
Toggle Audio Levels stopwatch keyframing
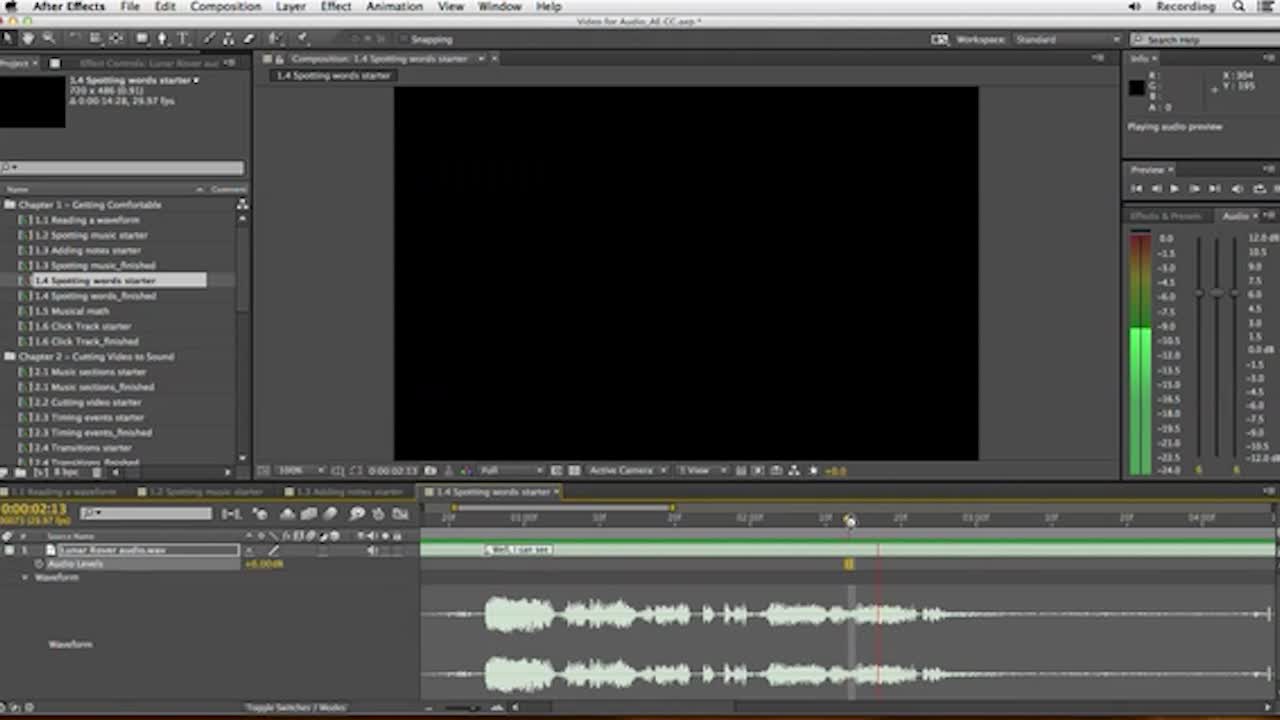[x=39, y=564]
